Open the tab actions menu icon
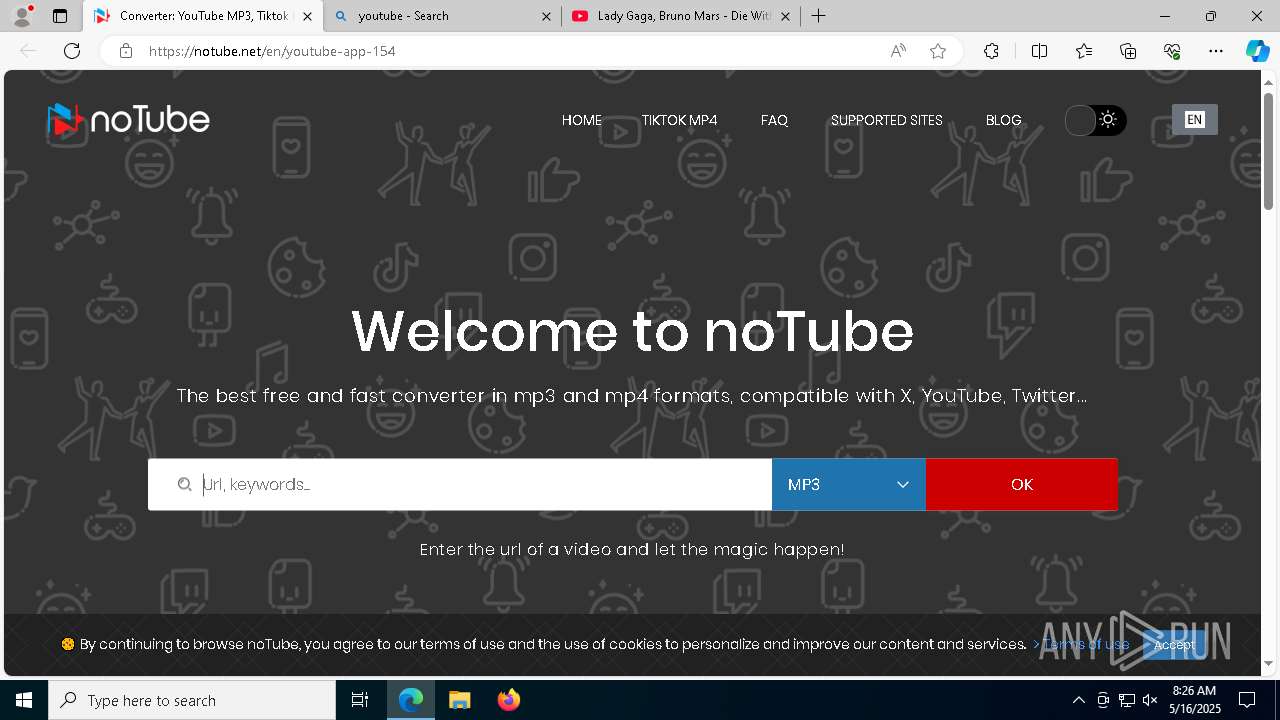This screenshot has width=1280, height=720. [x=60, y=16]
